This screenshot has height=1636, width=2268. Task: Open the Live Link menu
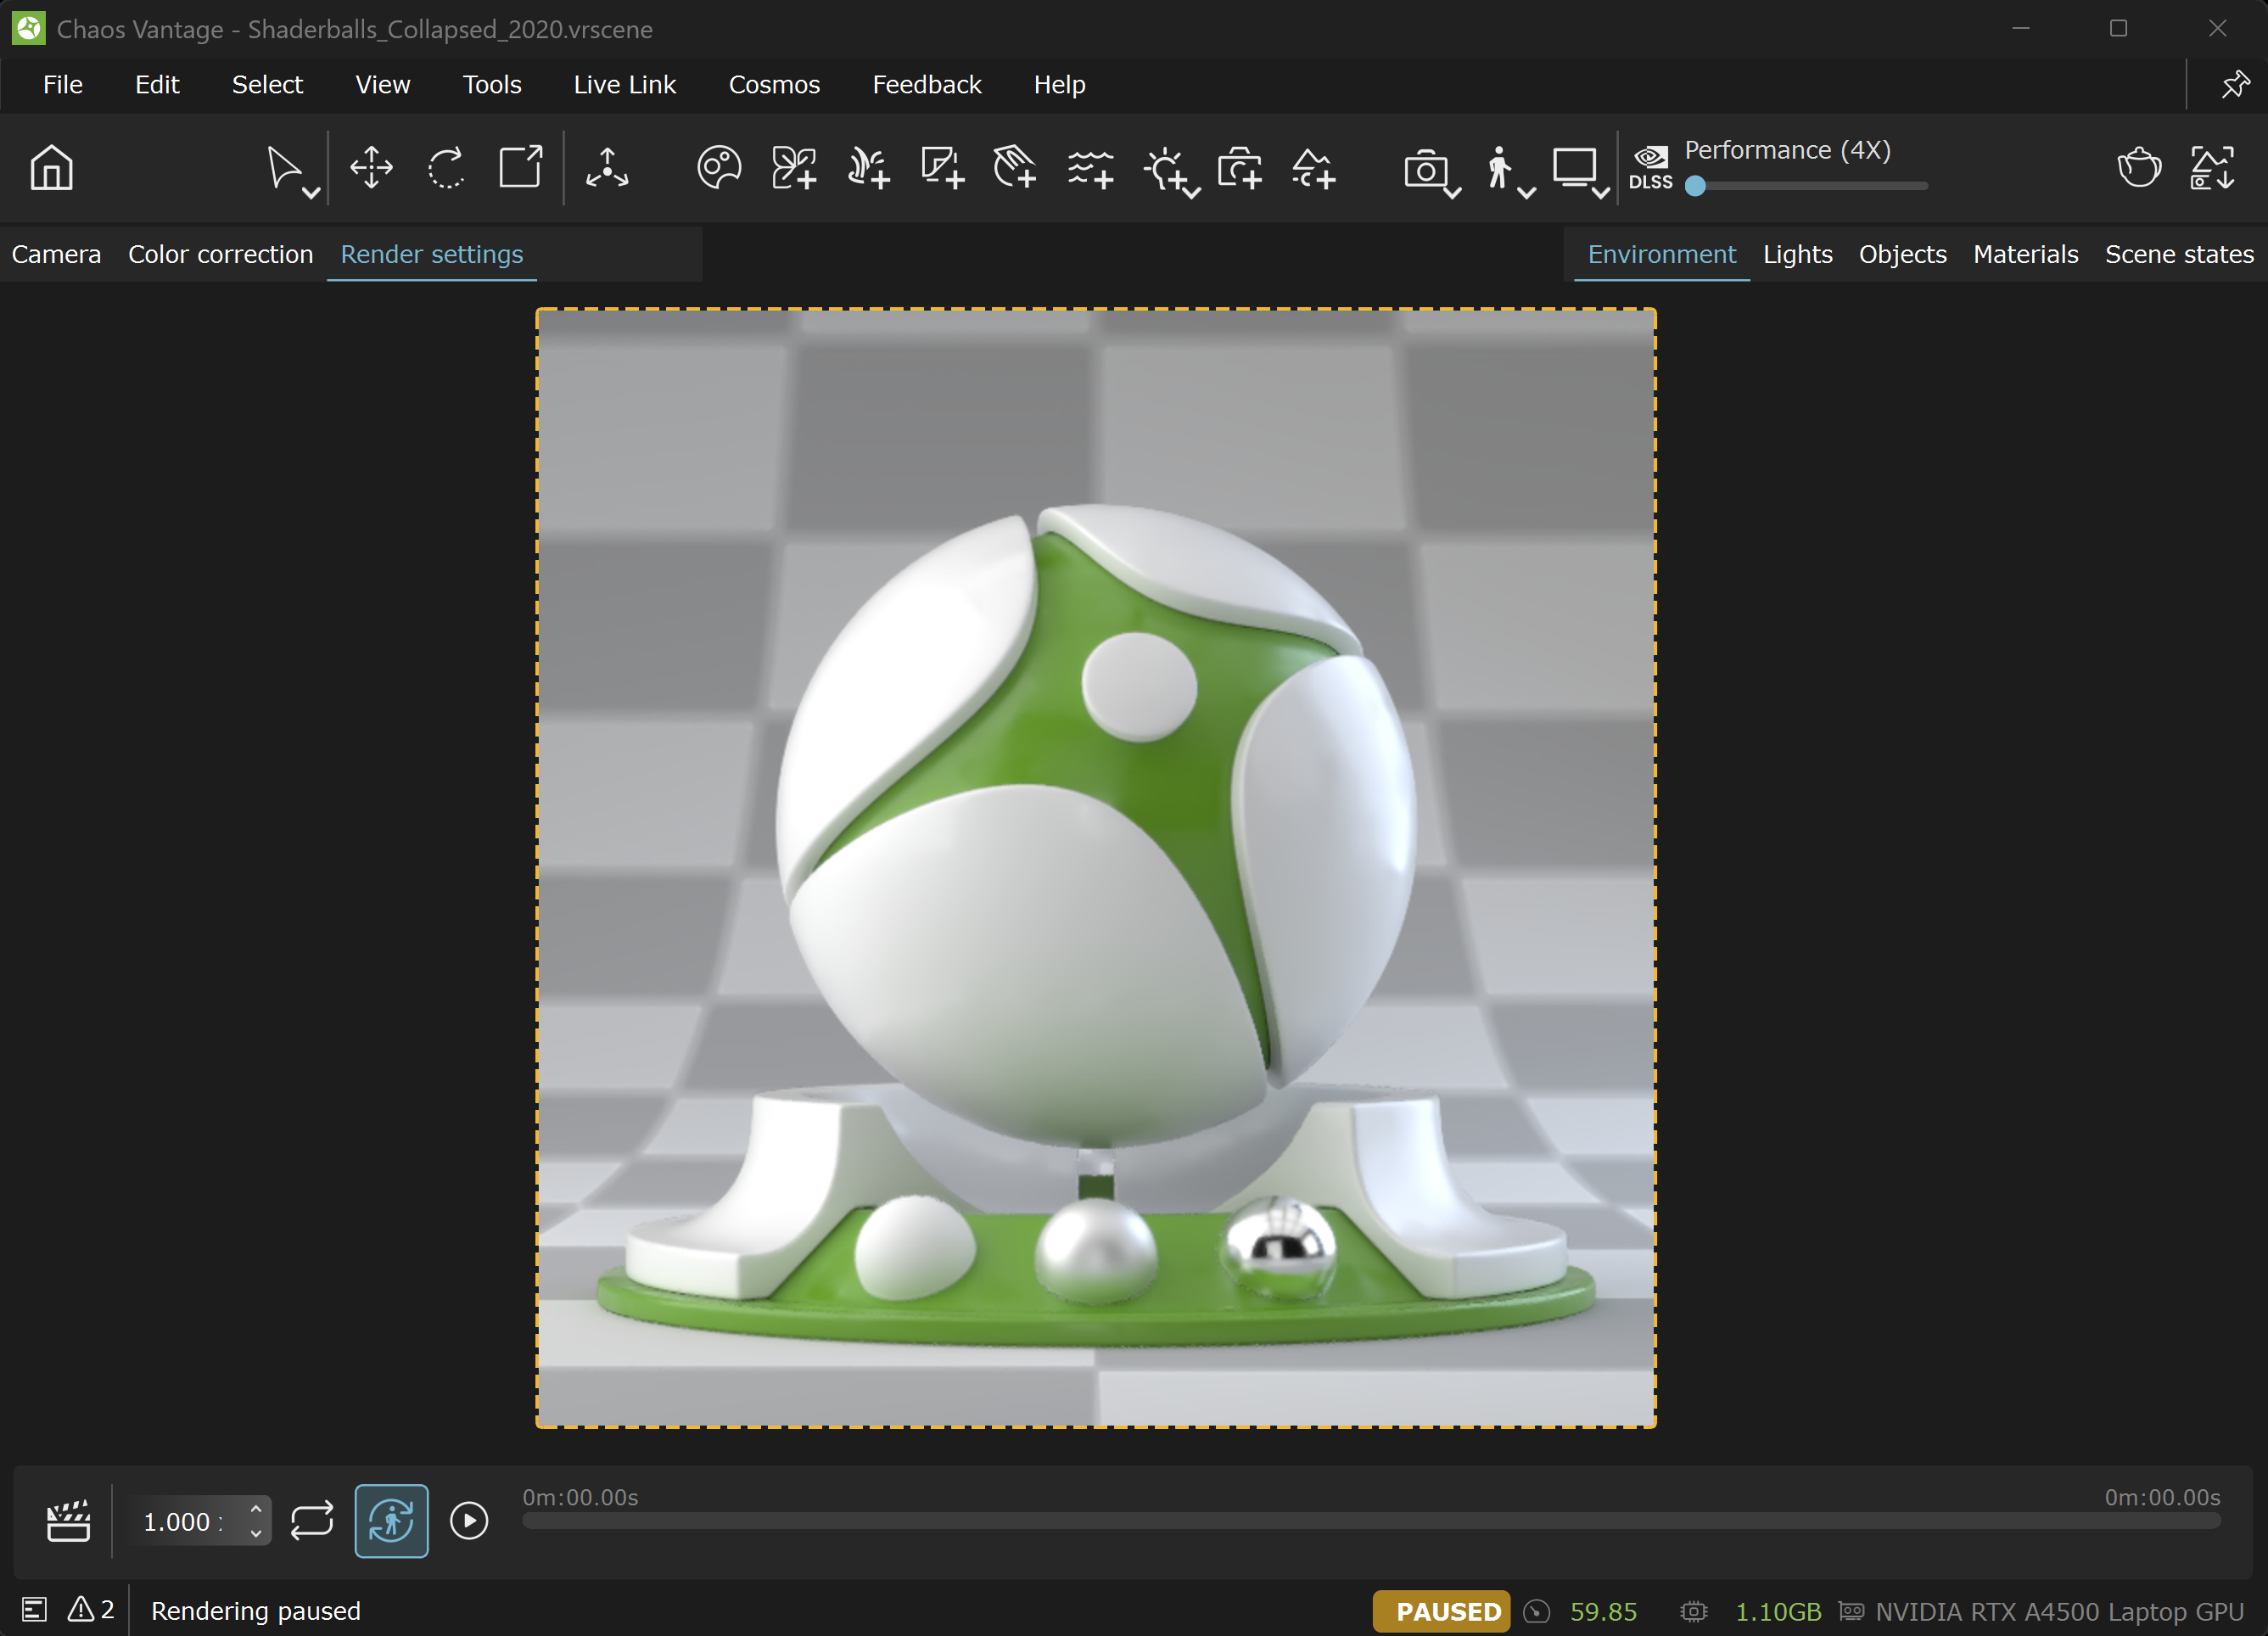(x=625, y=85)
